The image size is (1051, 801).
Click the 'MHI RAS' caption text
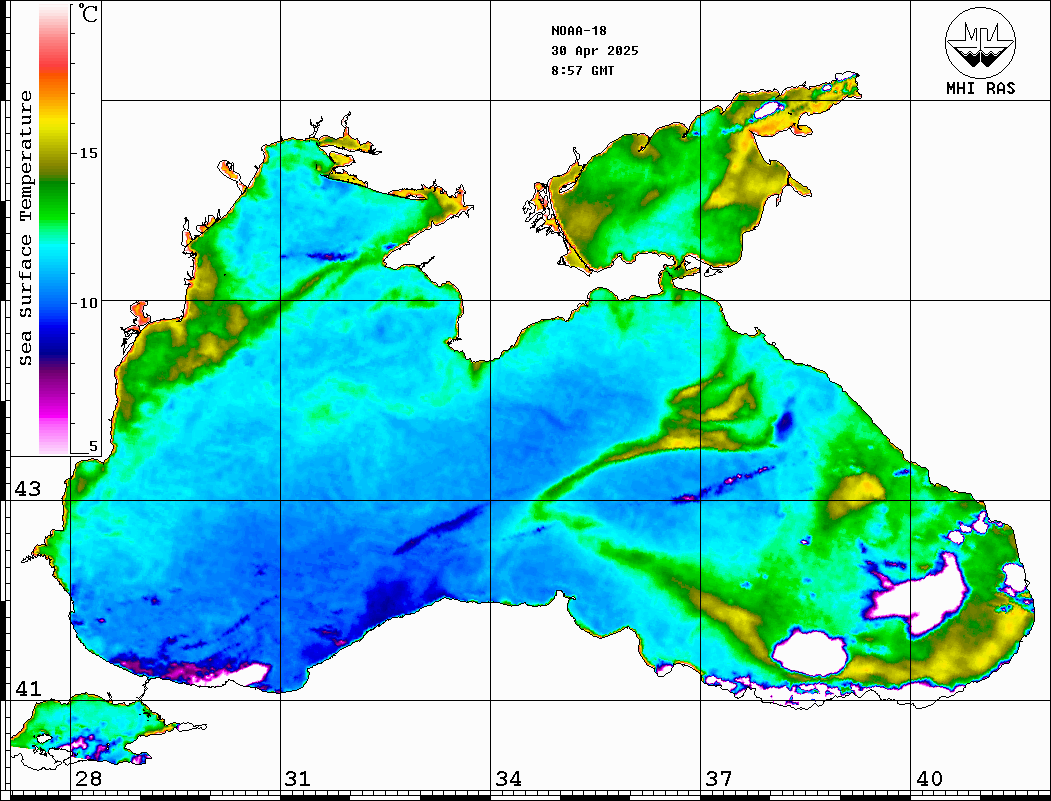[x=981, y=88]
